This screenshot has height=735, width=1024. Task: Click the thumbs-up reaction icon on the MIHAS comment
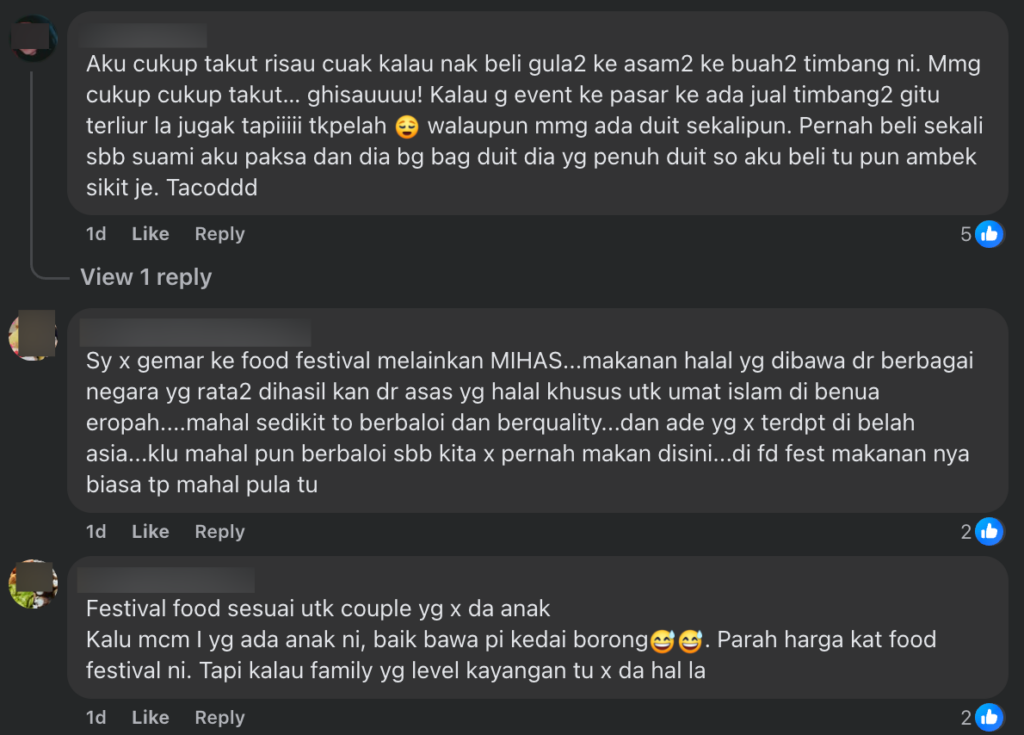point(989,532)
